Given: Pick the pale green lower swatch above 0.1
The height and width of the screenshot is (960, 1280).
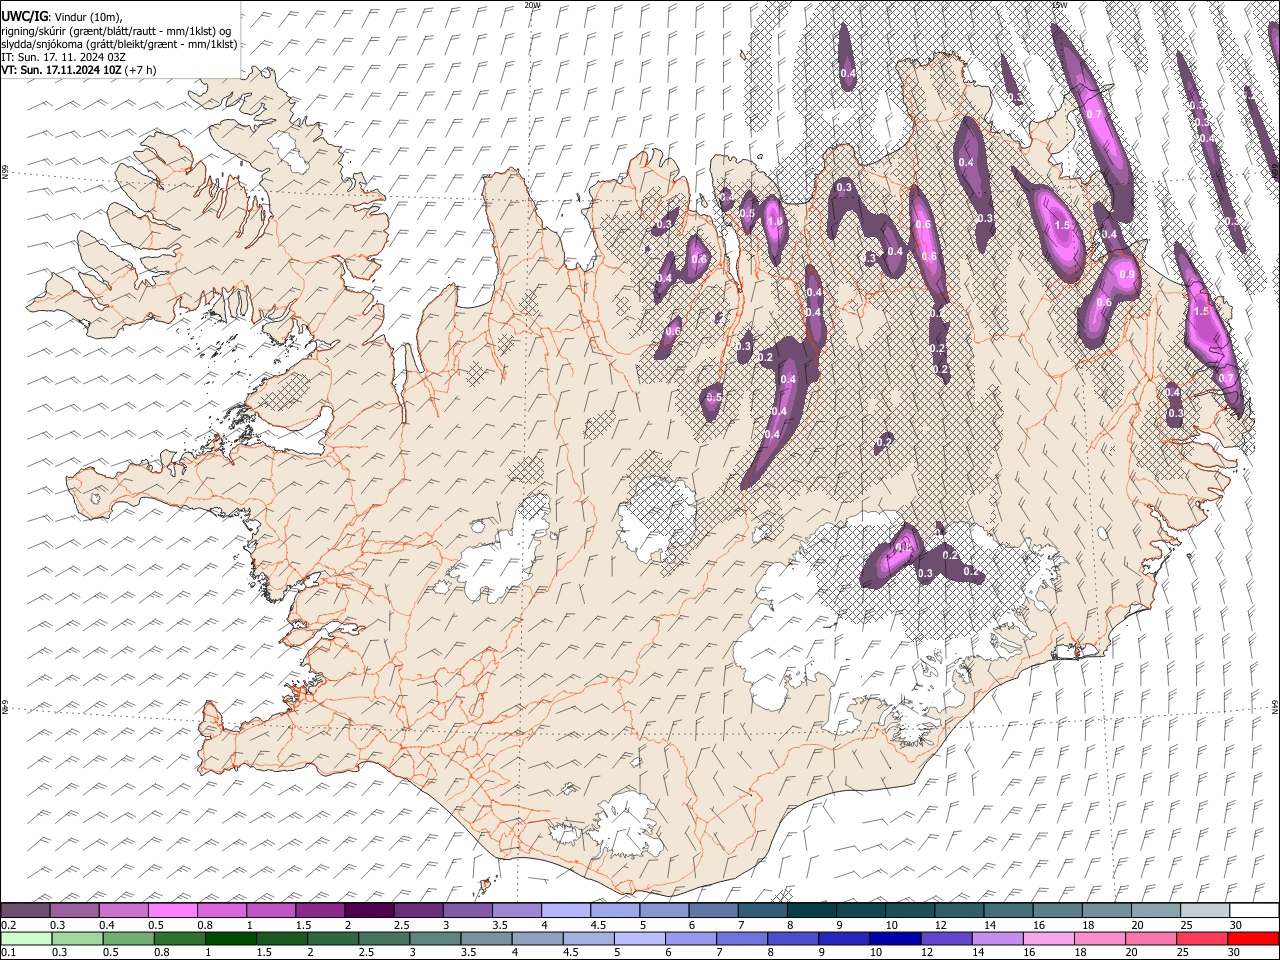Looking at the screenshot, I should [25, 938].
